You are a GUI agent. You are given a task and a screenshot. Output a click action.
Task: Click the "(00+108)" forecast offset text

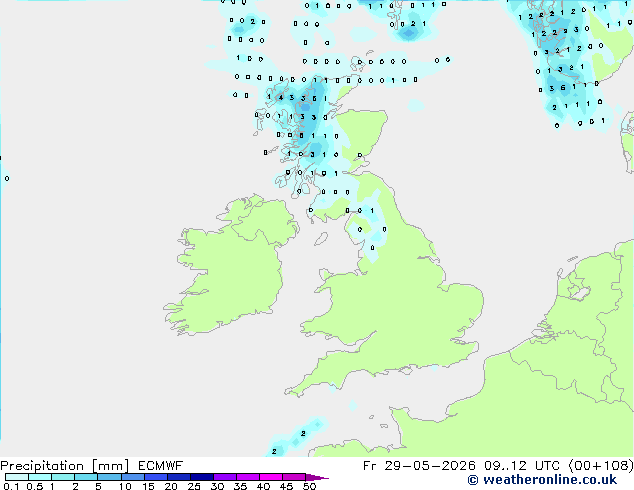click(601, 466)
